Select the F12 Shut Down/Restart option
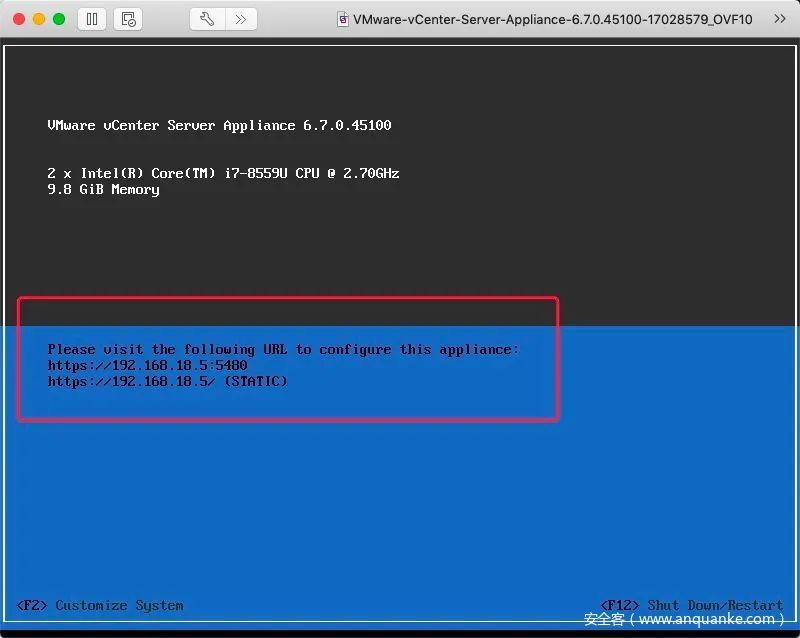 point(692,605)
